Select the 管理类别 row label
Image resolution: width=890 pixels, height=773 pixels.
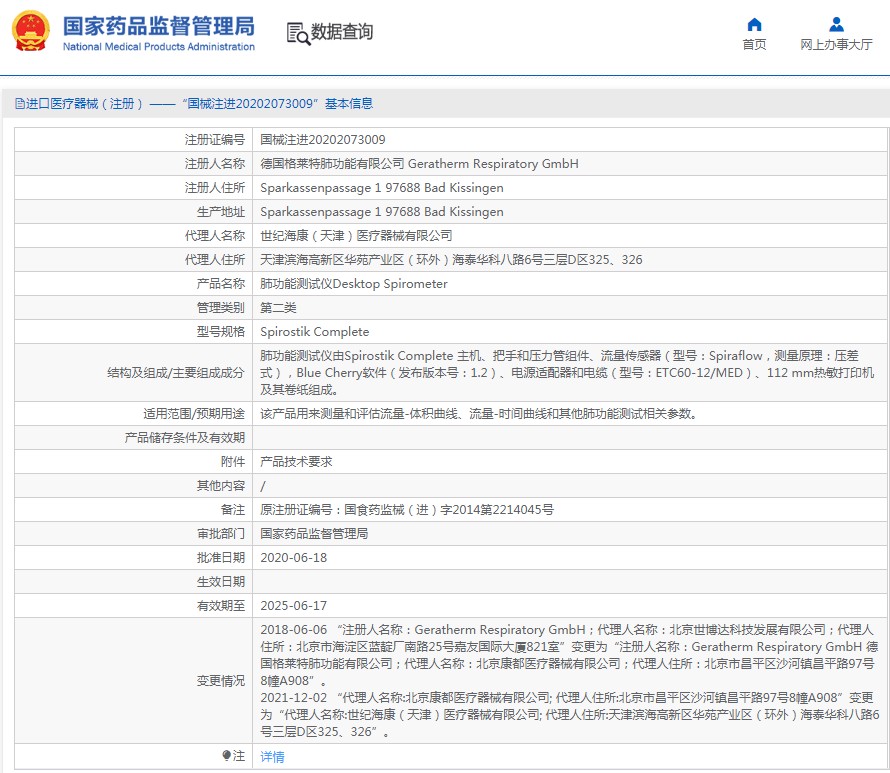[x=221, y=308]
